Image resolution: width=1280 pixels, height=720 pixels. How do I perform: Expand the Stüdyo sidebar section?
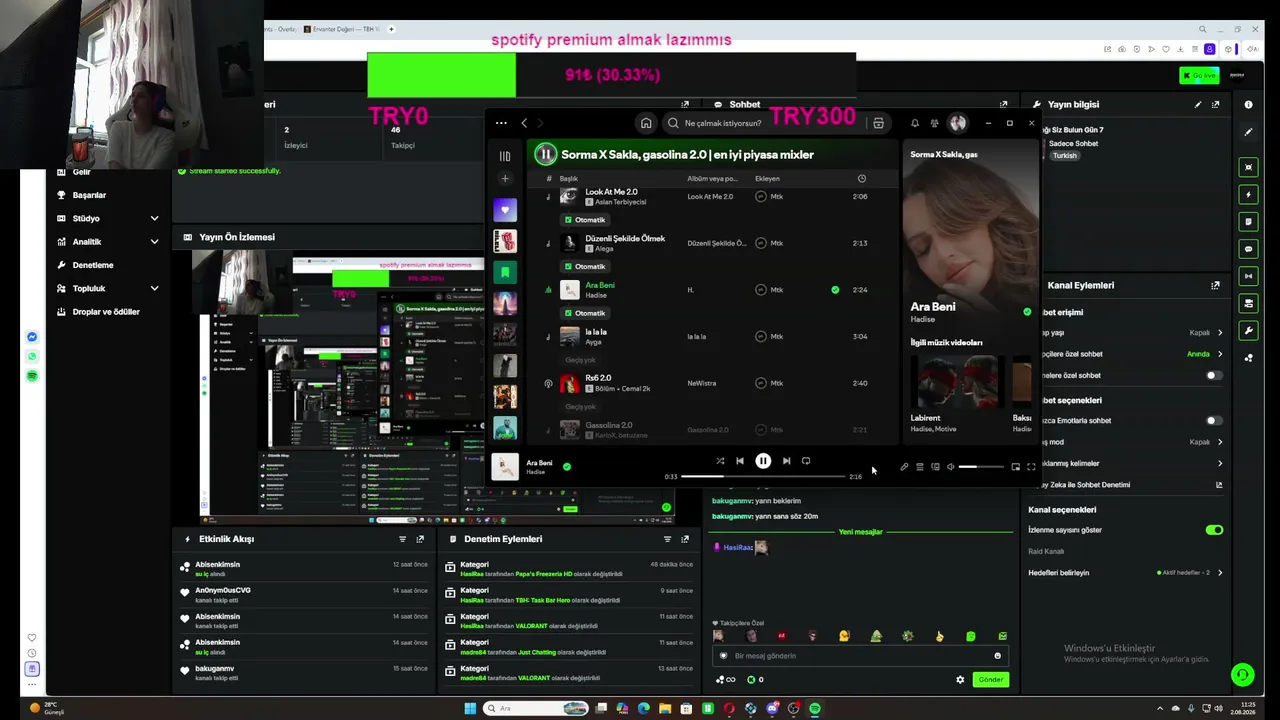pyautogui.click(x=154, y=218)
